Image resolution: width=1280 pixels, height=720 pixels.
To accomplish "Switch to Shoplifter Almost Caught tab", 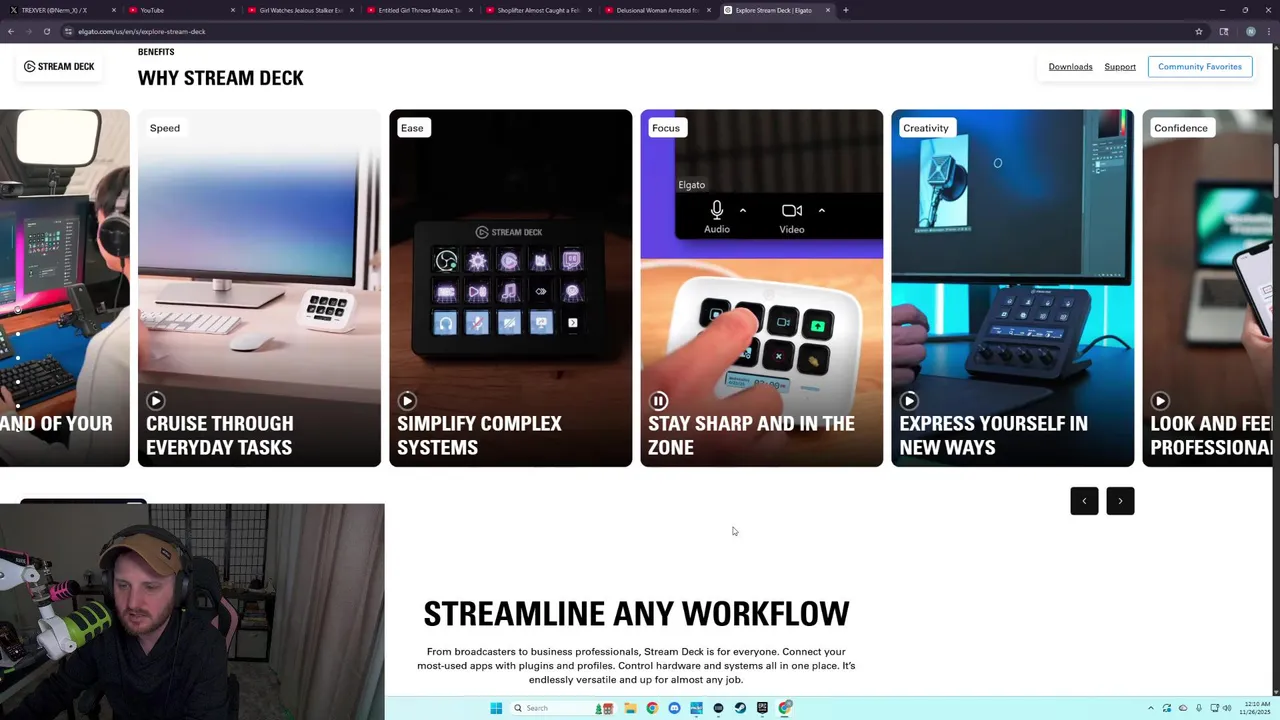I will click(x=538, y=10).
